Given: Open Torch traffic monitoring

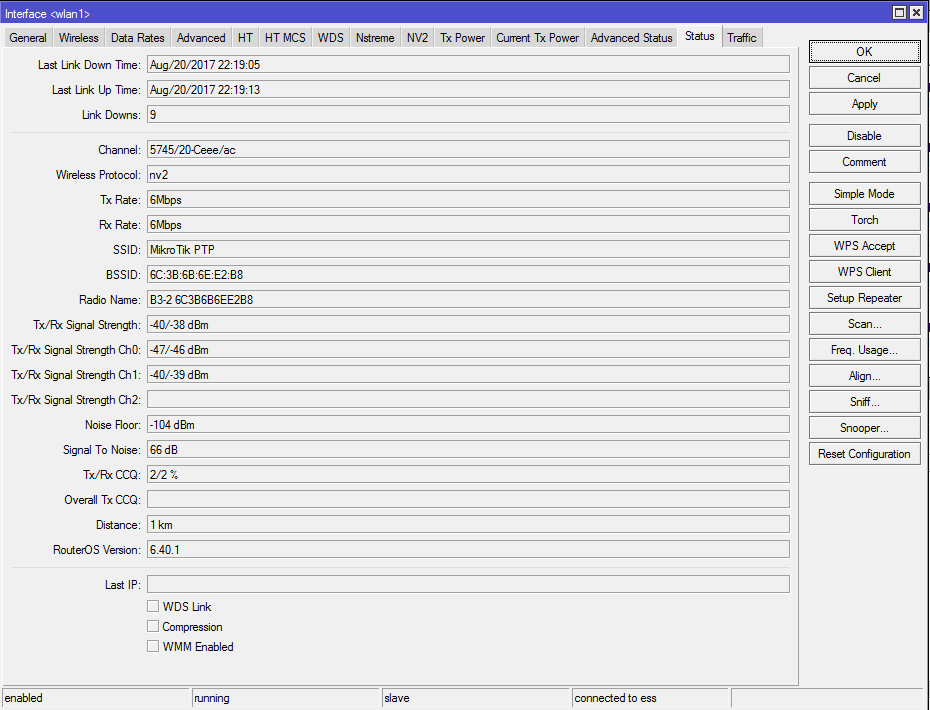Looking at the screenshot, I should 864,219.
